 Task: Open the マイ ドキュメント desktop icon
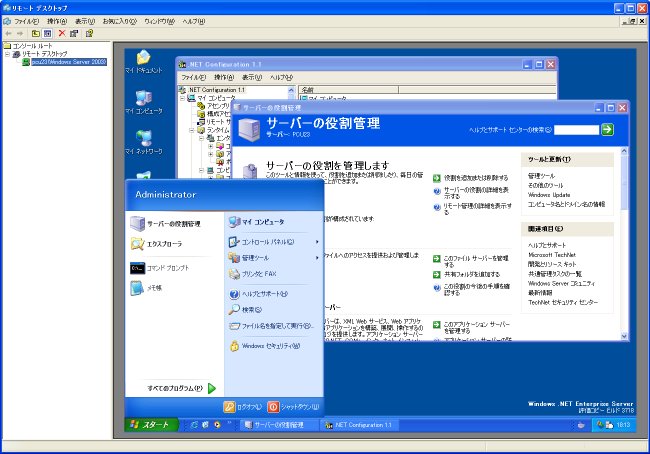click(144, 61)
